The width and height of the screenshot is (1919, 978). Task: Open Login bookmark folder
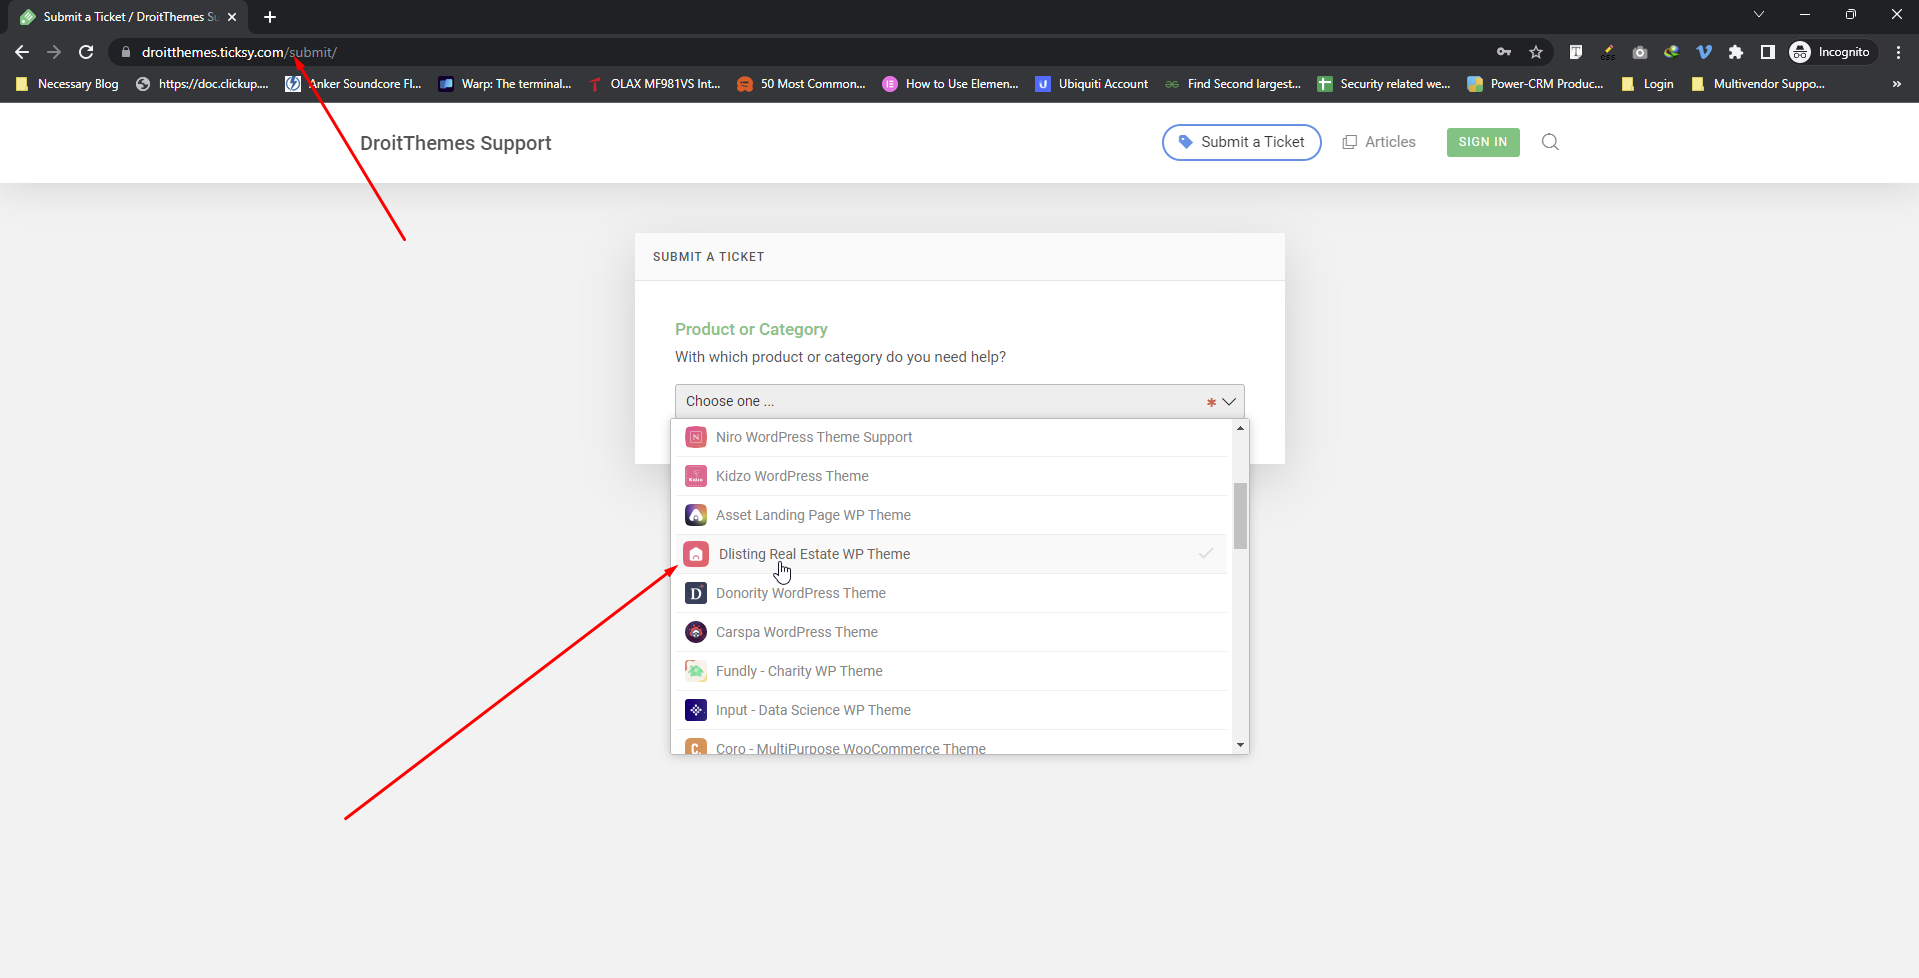click(x=1648, y=84)
